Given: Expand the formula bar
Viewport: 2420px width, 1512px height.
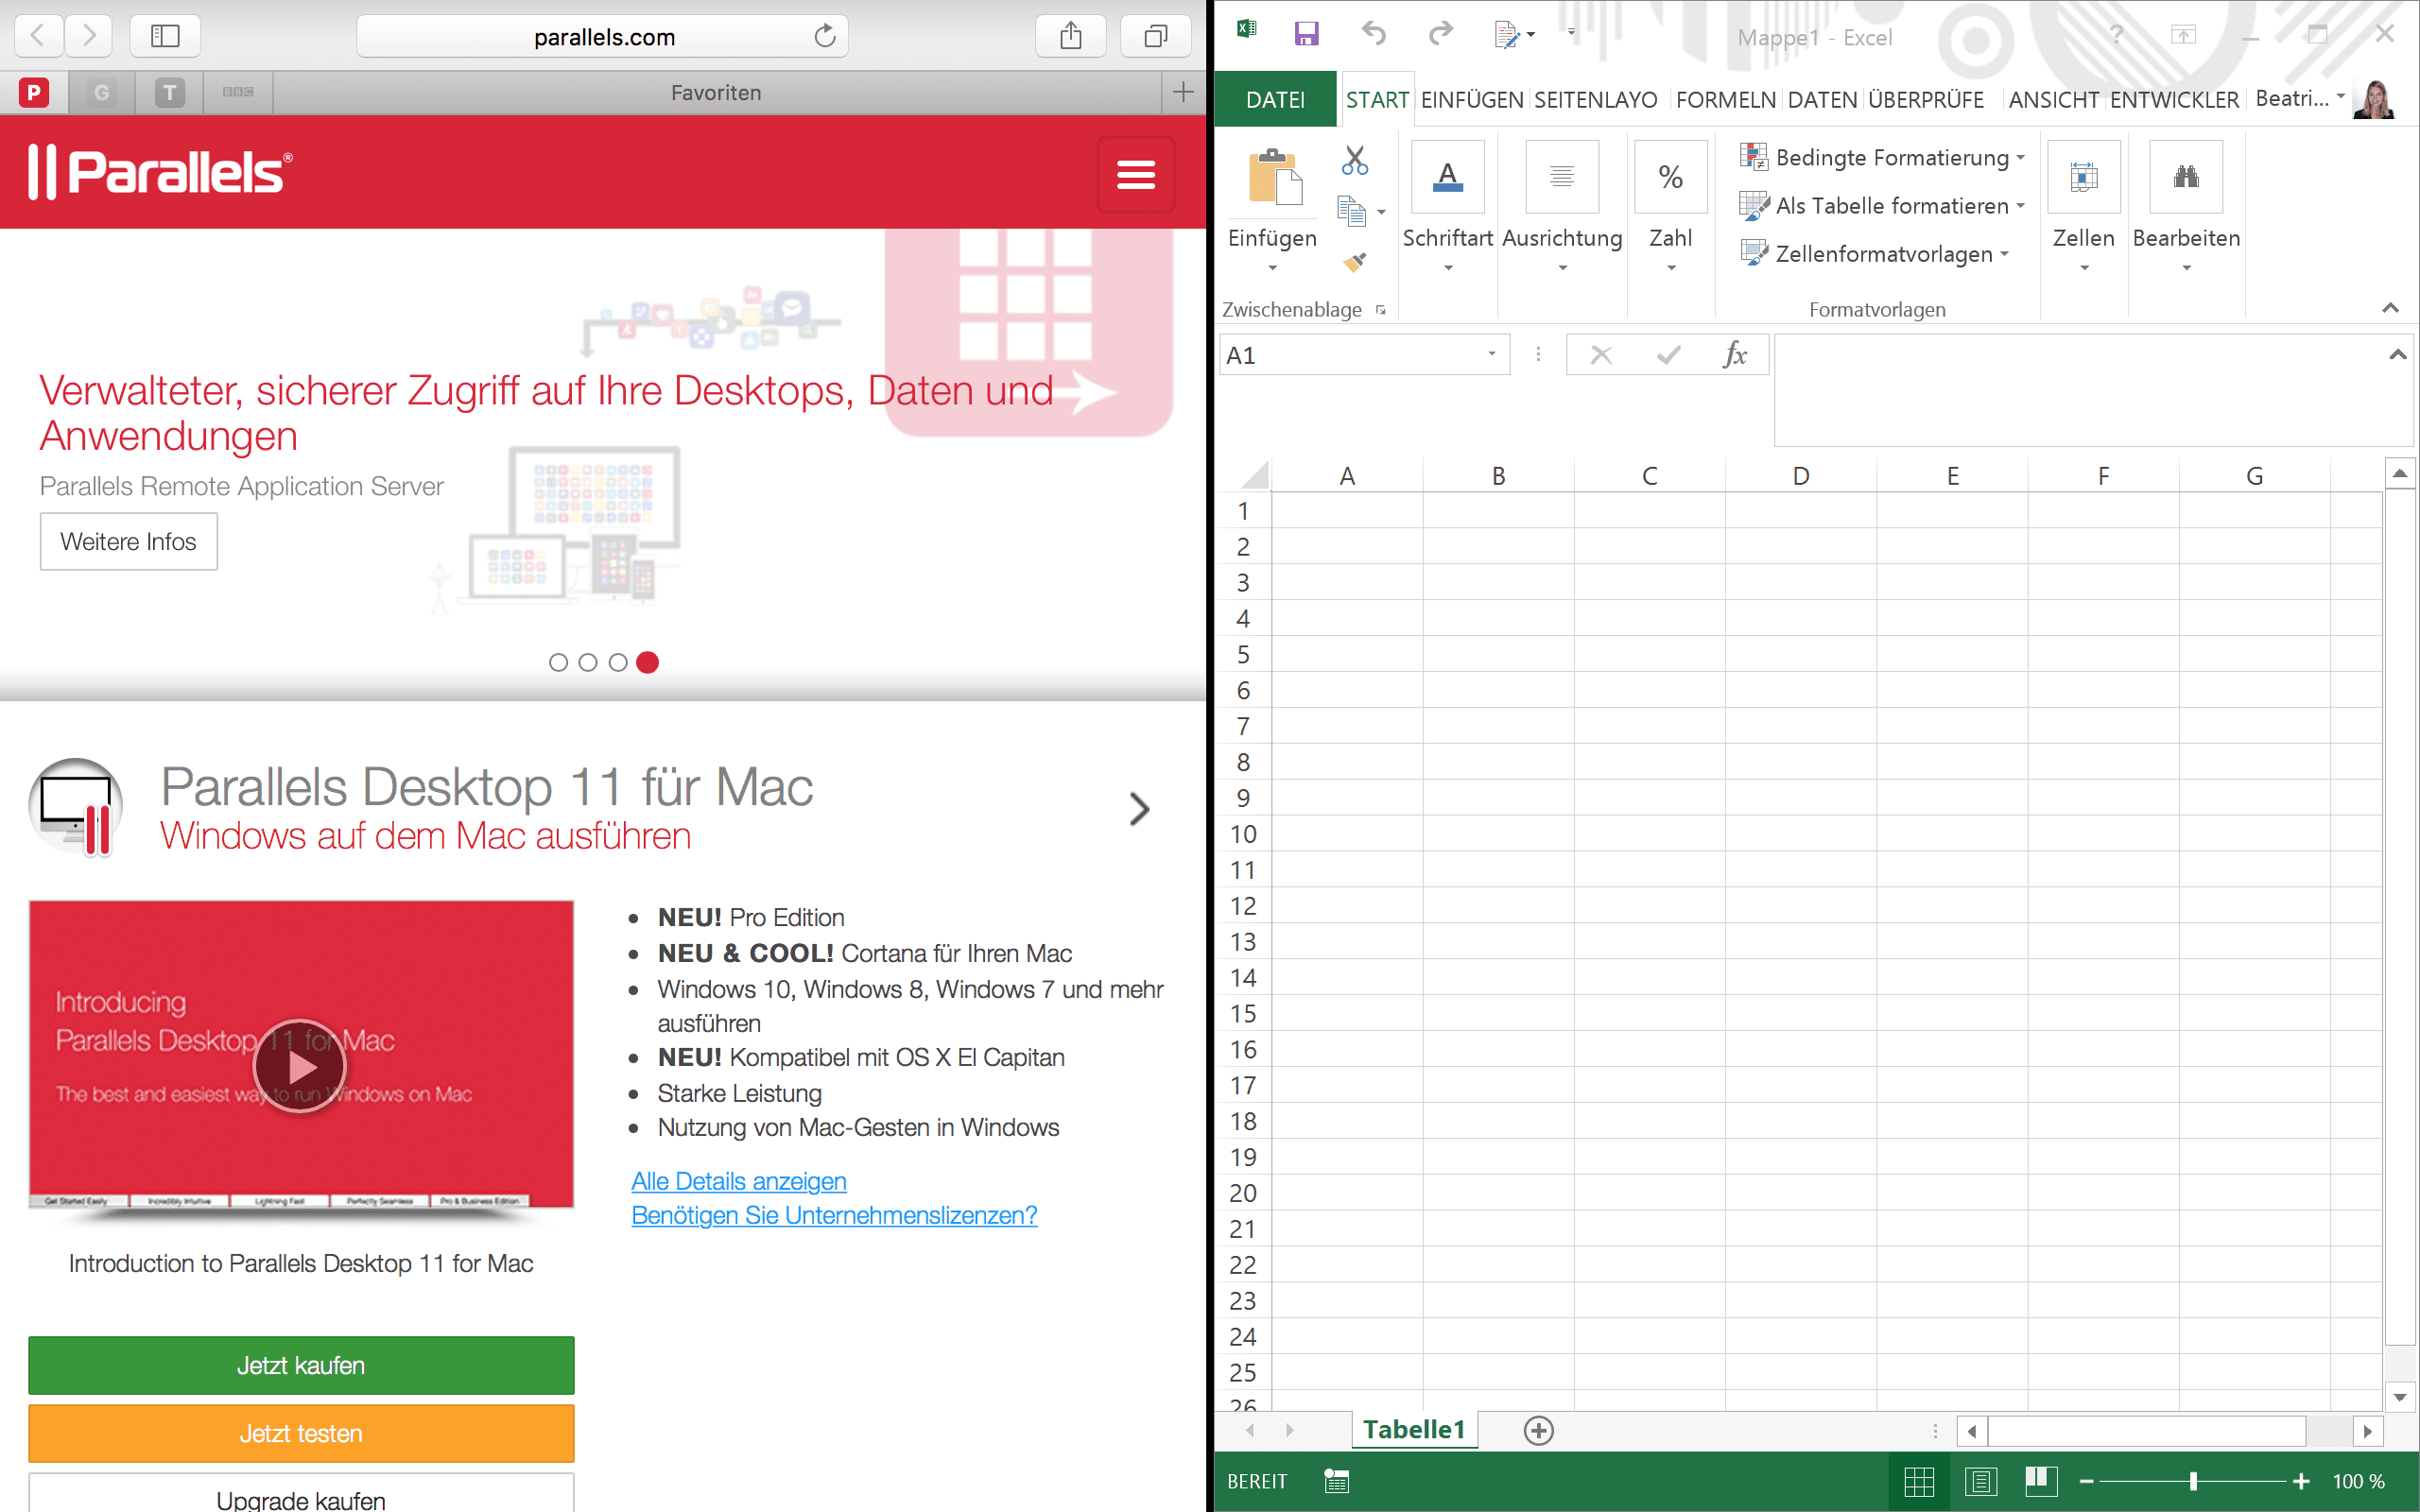Looking at the screenshot, I should [x=2398, y=354].
